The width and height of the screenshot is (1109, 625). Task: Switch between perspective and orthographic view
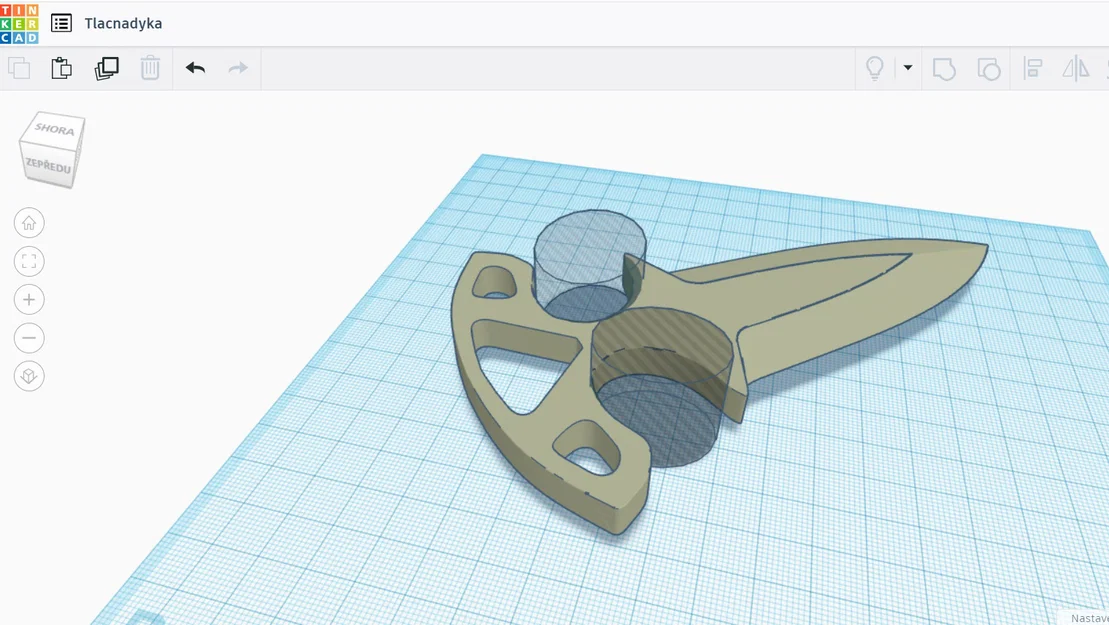(x=29, y=376)
